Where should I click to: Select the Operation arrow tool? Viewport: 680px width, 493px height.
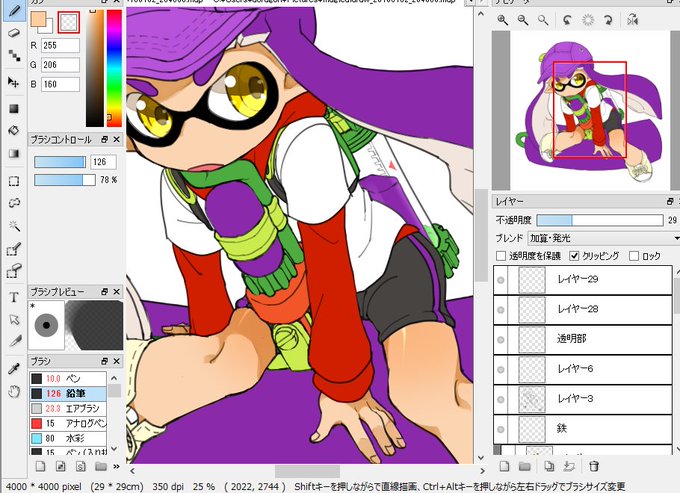click(14, 320)
